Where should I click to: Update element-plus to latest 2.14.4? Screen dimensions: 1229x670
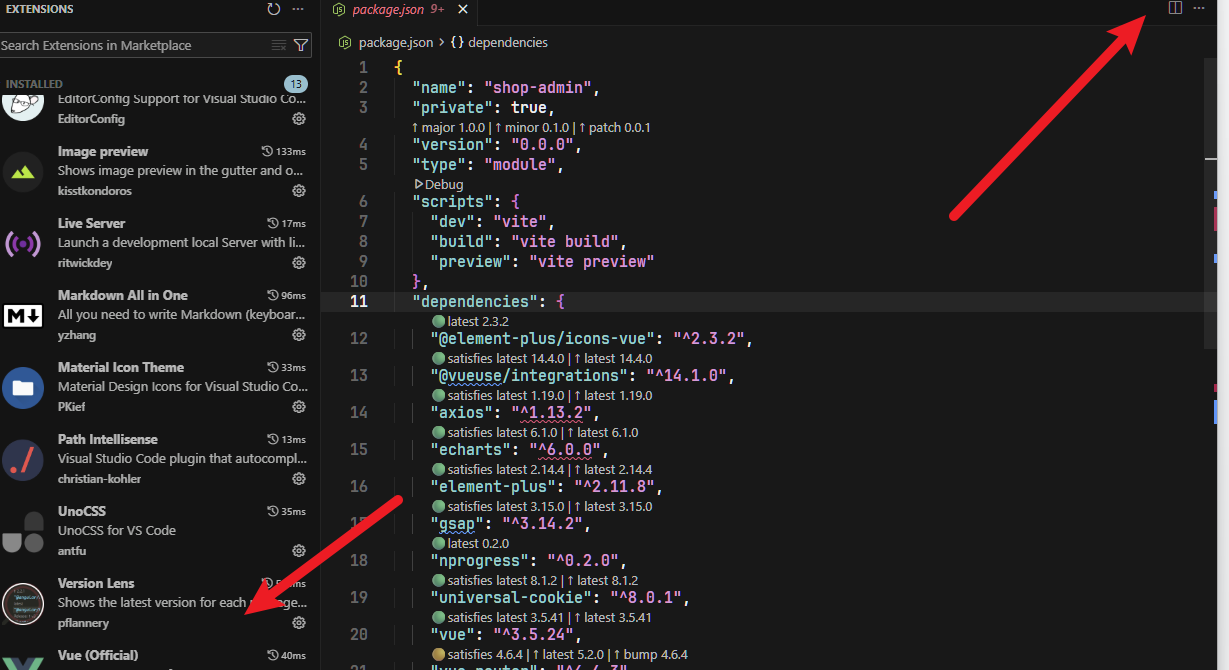point(613,469)
